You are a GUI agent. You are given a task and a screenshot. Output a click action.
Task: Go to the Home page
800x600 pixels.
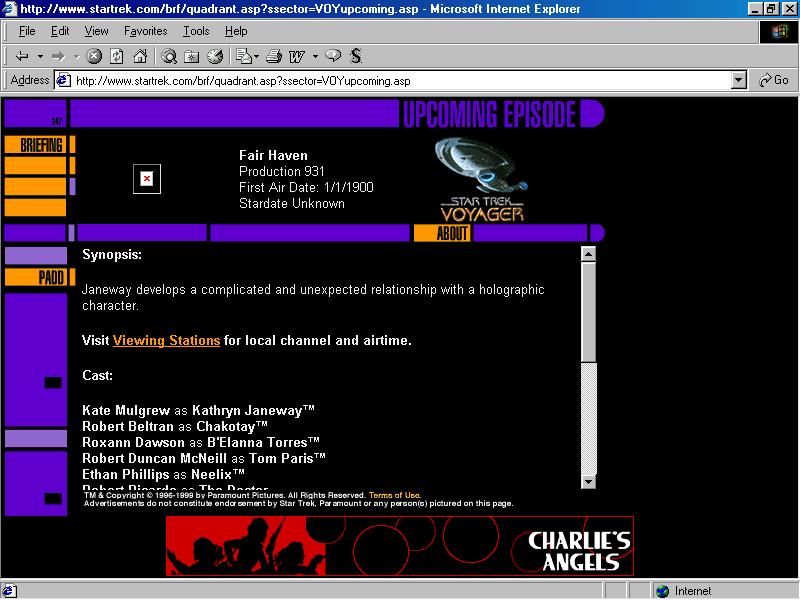(140, 56)
